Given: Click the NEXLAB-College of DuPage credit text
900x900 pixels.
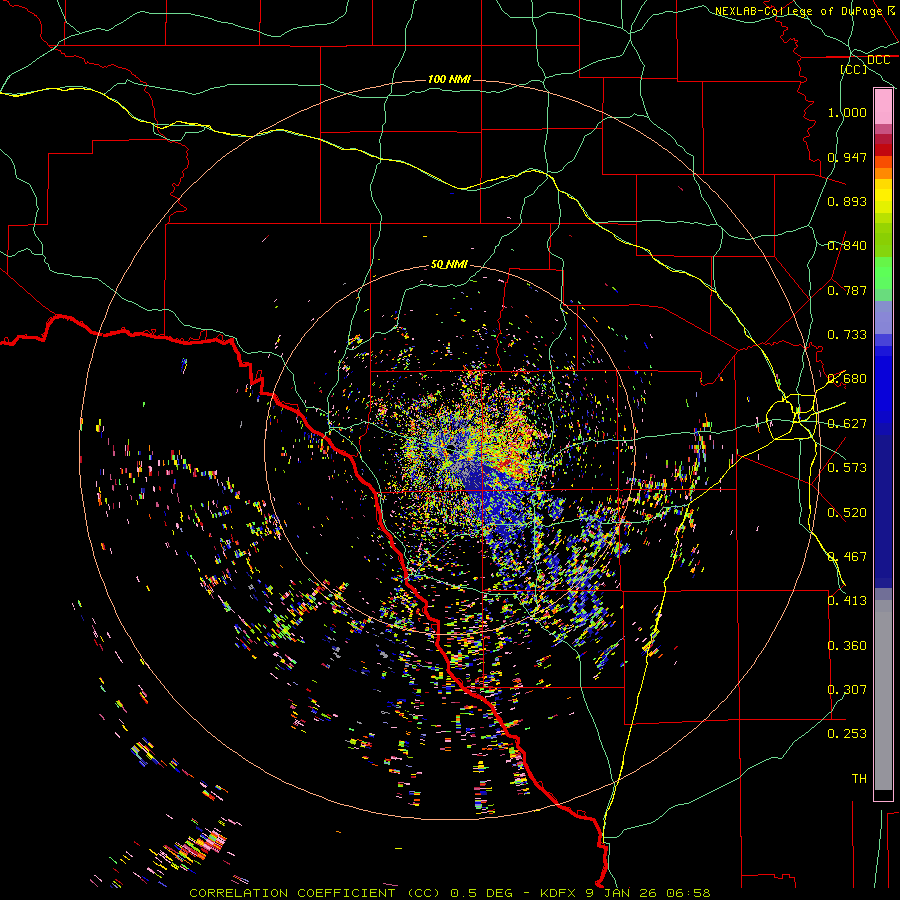Looking at the screenshot, I should click(798, 11).
